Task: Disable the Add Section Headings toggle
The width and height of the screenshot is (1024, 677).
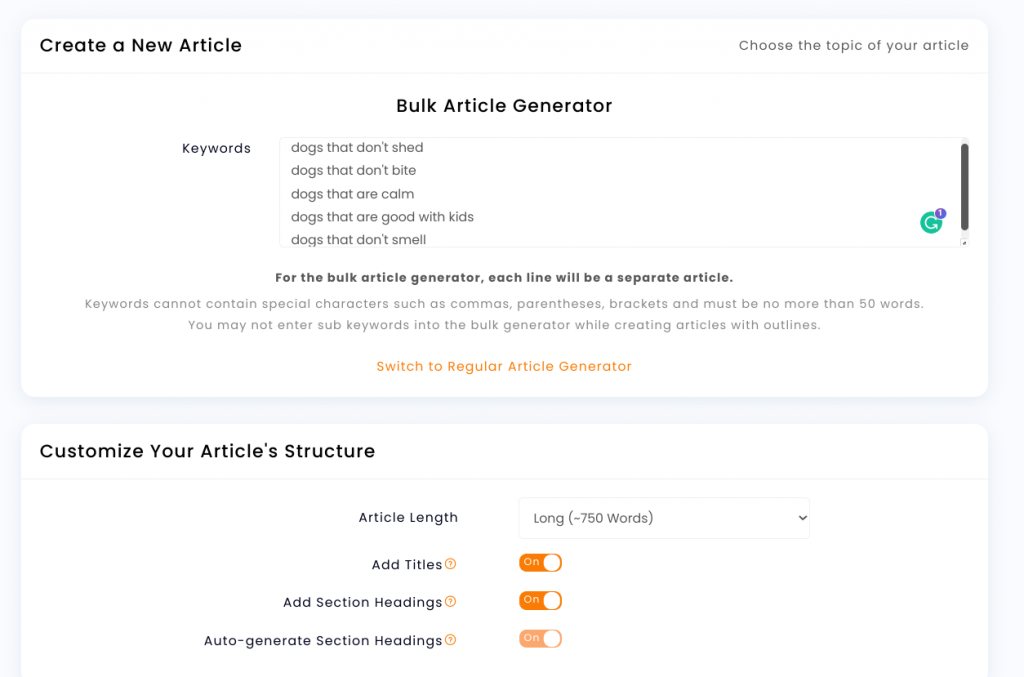Action: (x=540, y=601)
